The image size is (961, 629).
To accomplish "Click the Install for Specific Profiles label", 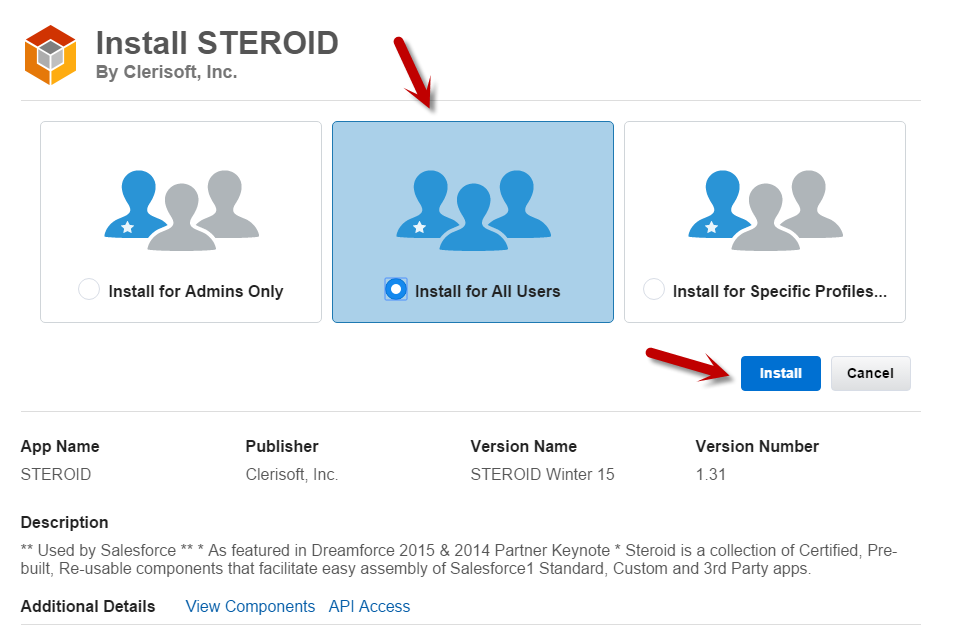I will [780, 291].
